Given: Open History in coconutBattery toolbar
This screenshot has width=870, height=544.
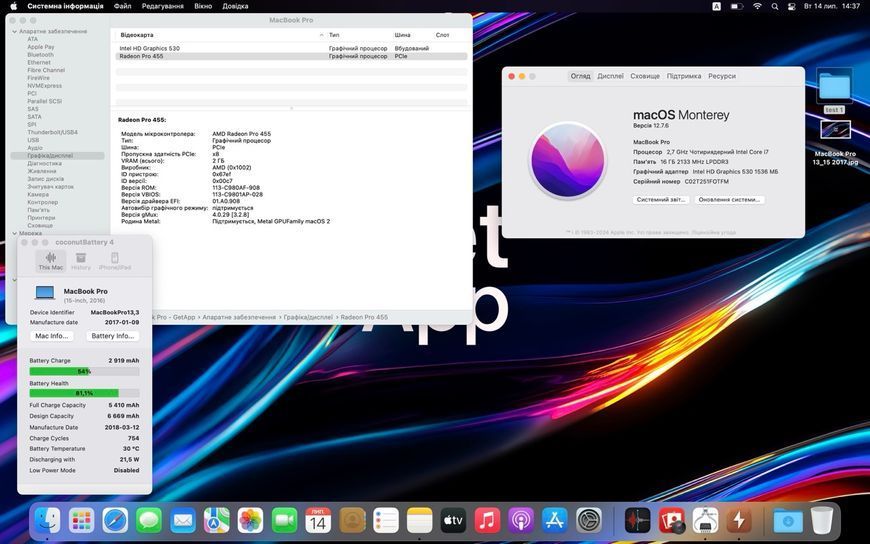Looking at the screenshot, I should [80, 261].
